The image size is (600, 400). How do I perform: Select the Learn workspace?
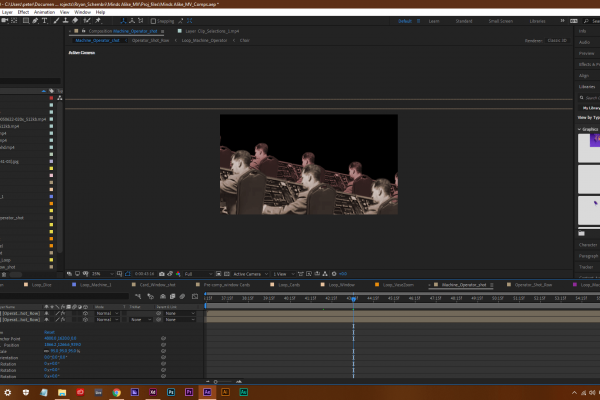434,21
